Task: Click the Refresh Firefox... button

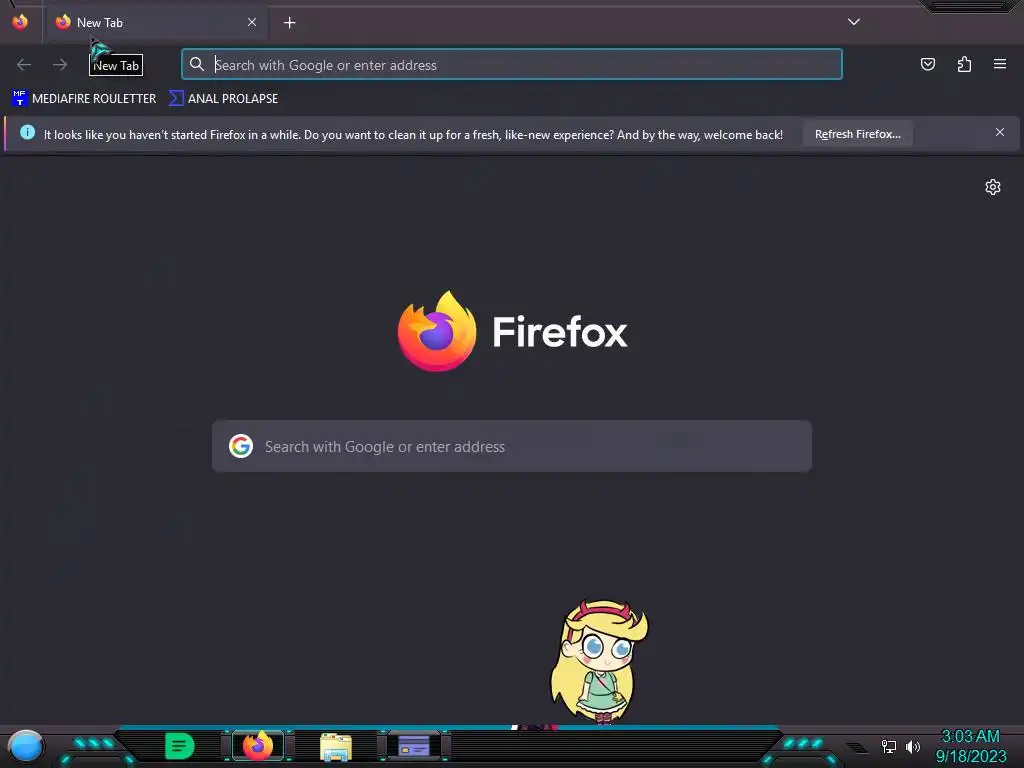Action: point(857,134)
